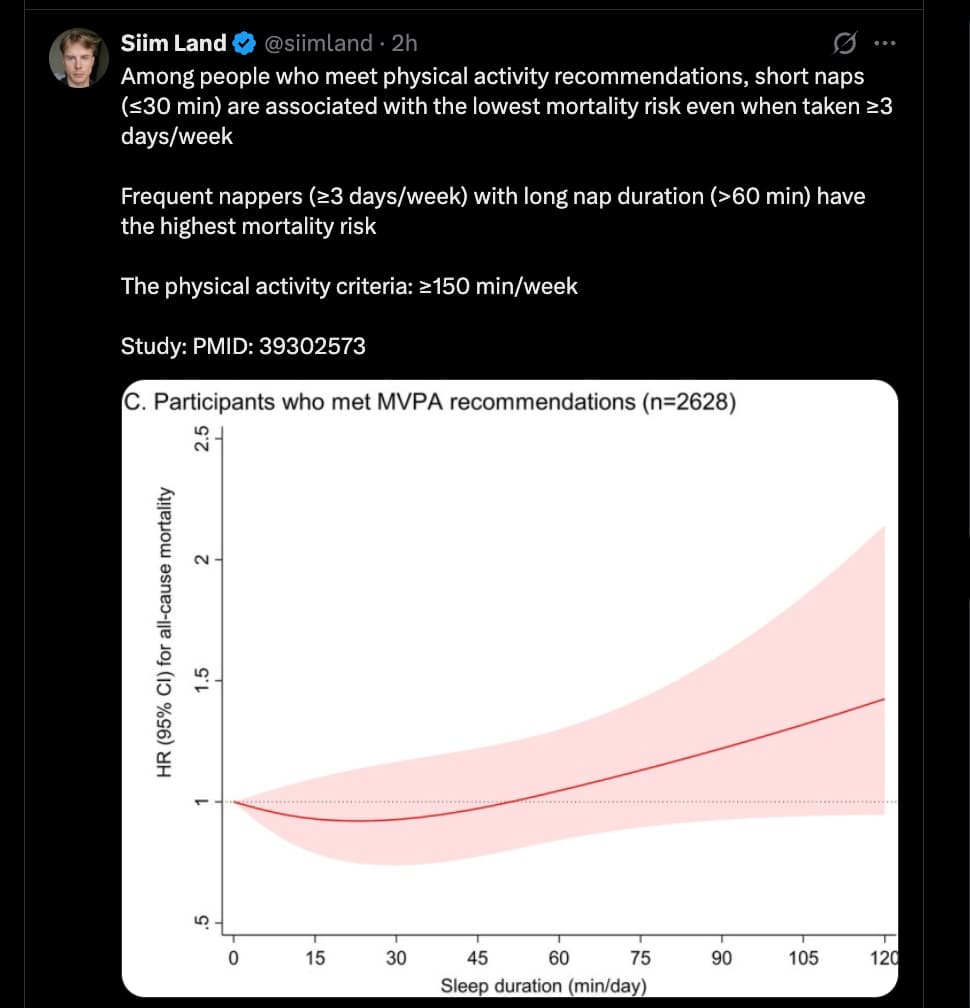Click the 2.5 tick on y-axis

(x=201, y=438)
